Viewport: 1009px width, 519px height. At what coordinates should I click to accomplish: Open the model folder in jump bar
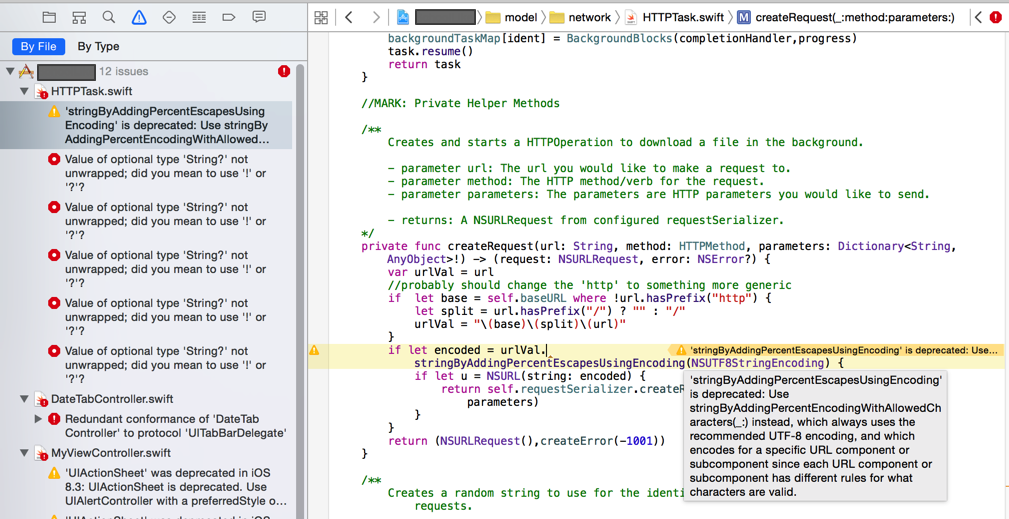(514, 17)
